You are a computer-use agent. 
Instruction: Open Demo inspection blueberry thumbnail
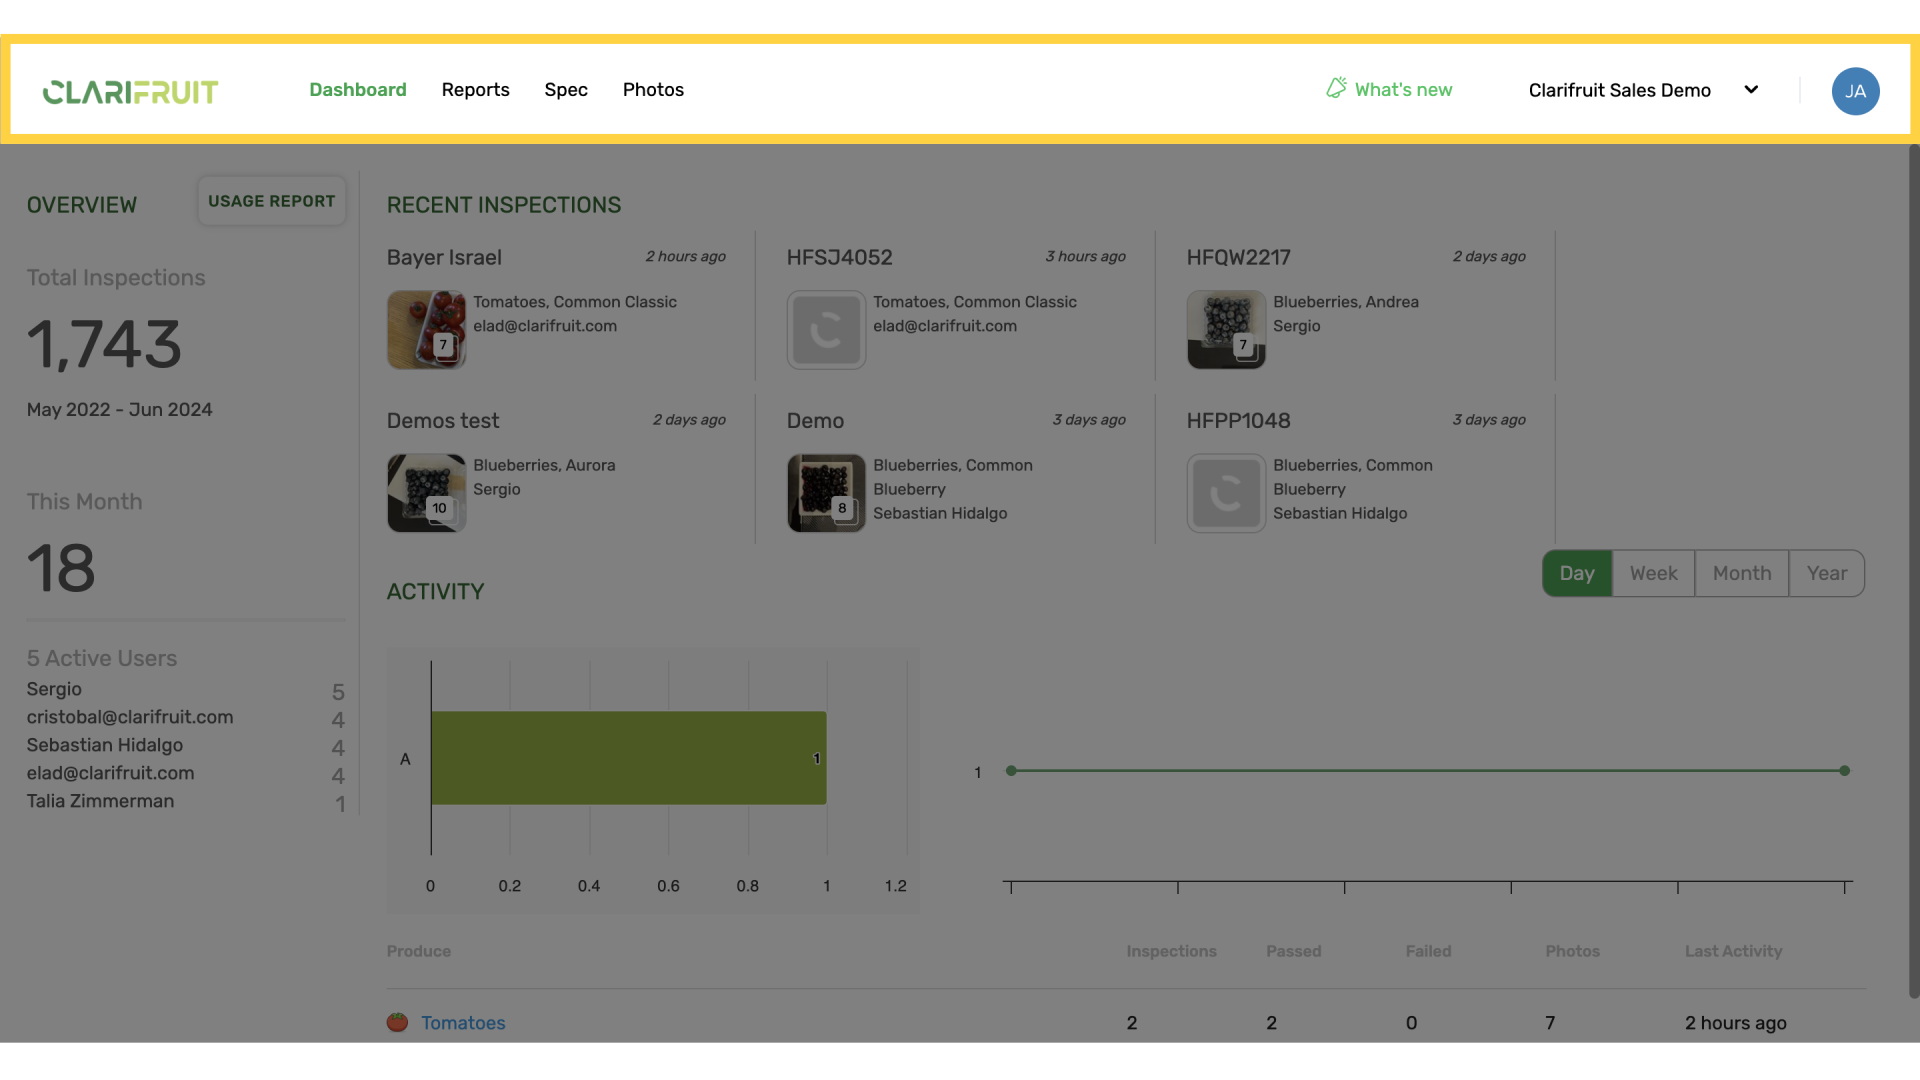pos(826,493)
